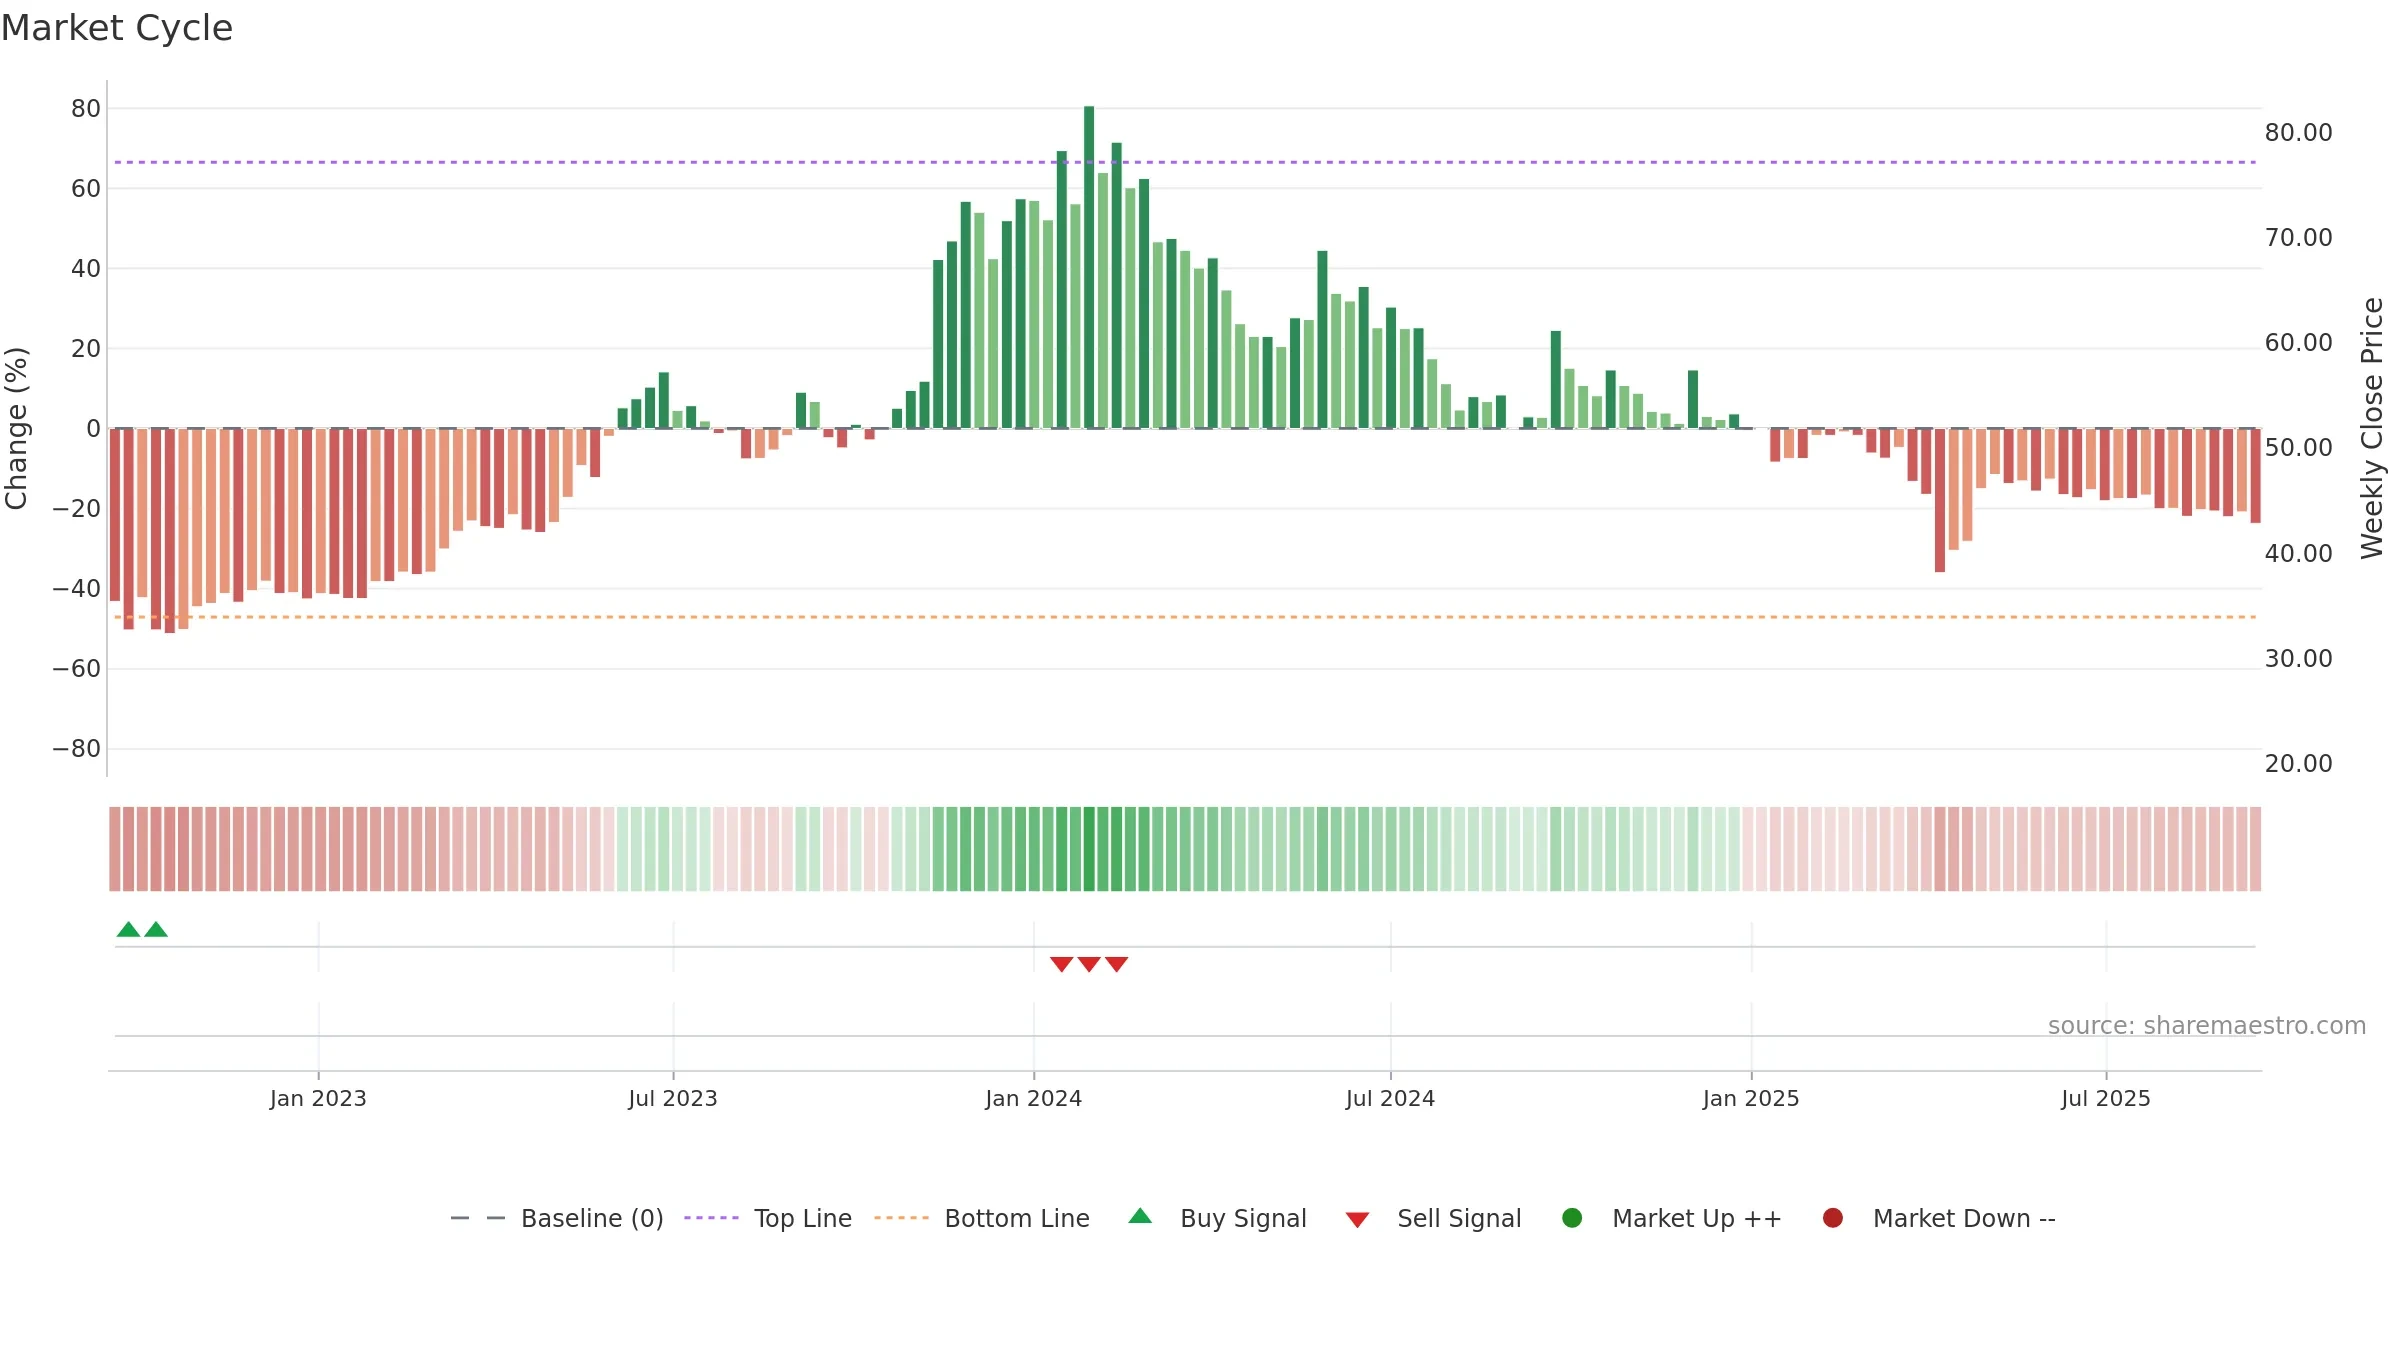Image resolution: width=2400 pixels, height=1350 pixels.
Task: Click the Market Cycle chart title
Action: (117, 28)
